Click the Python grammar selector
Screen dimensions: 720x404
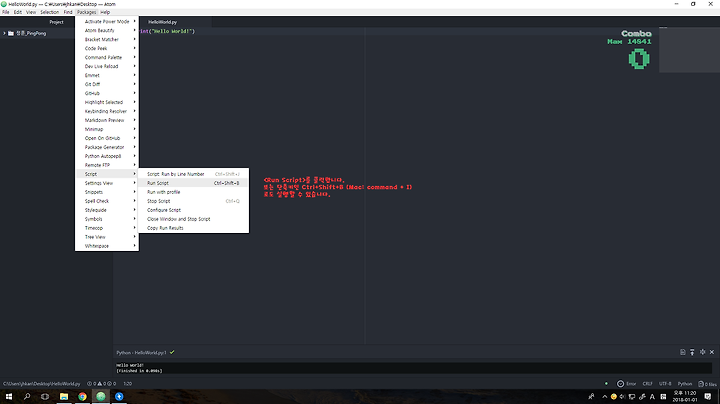point(685,383)
